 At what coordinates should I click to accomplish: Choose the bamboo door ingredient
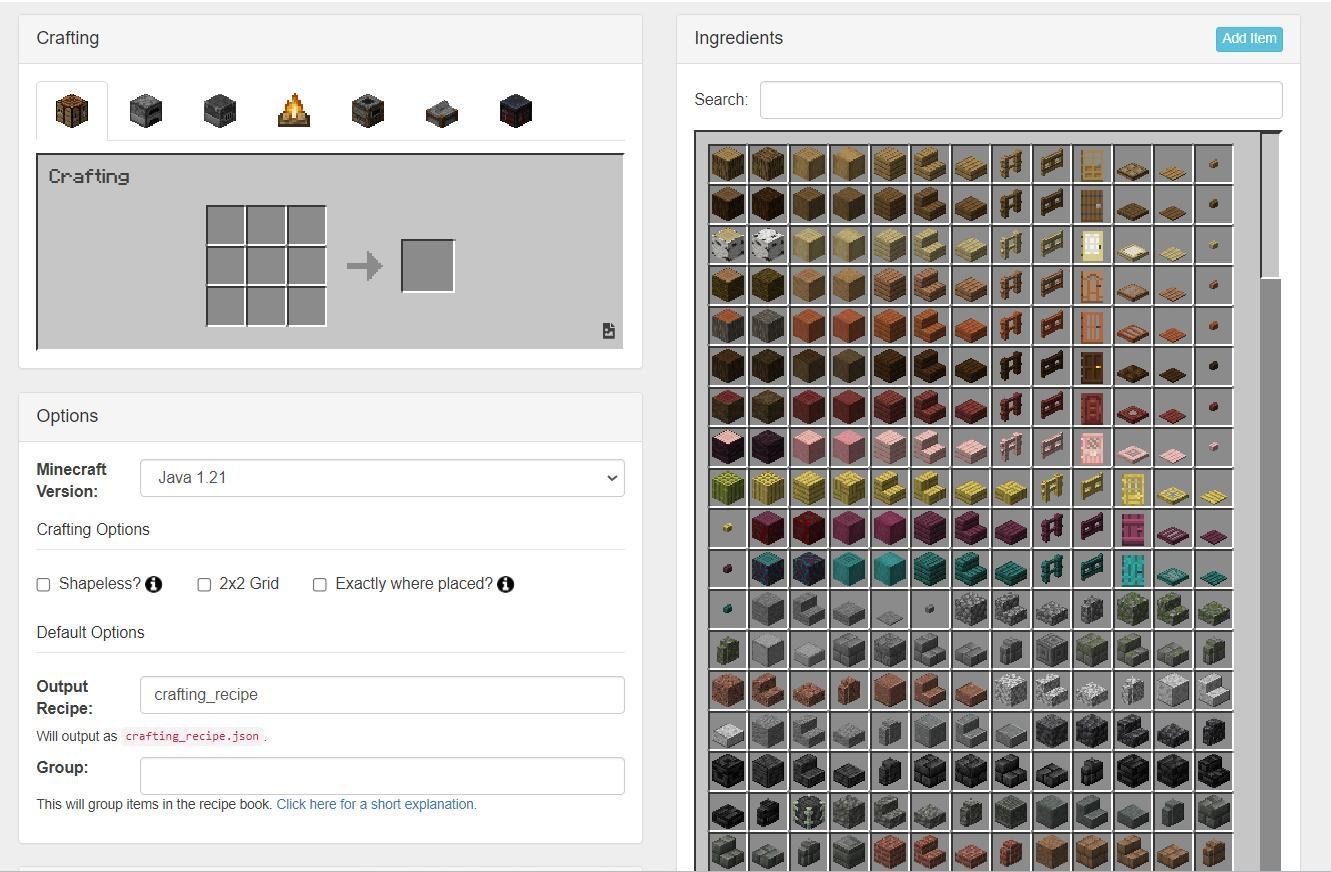(x=1132, y=488)
